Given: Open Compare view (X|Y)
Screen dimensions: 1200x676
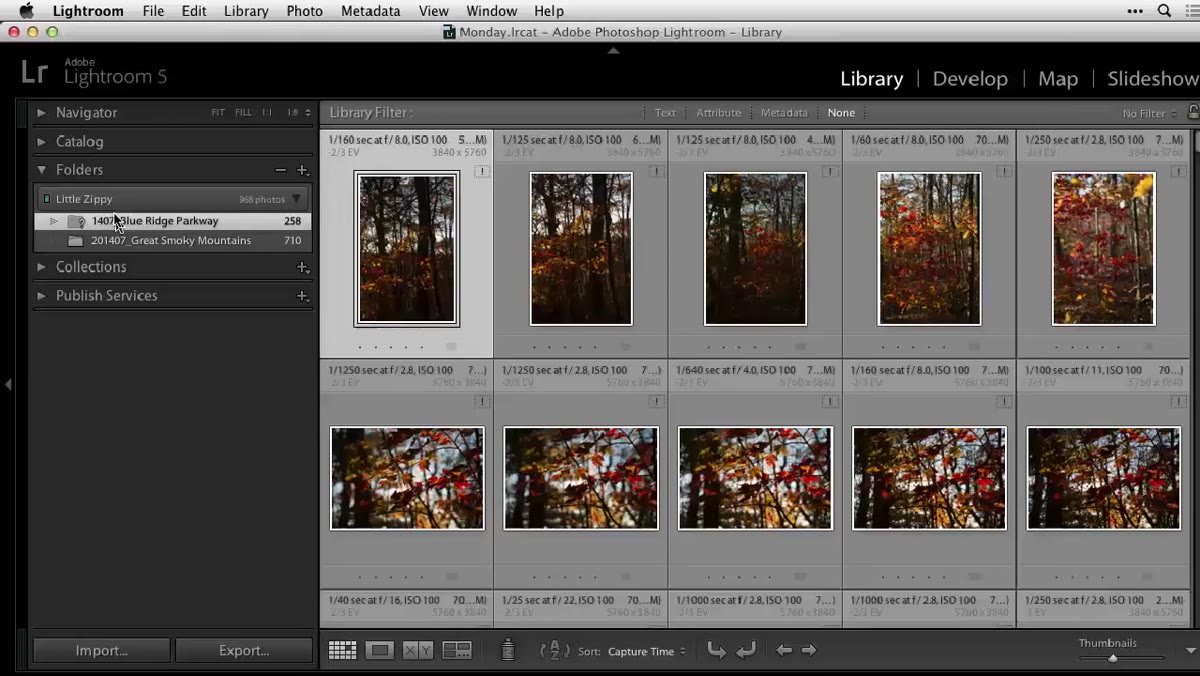Looking at the screenshot, I should [x=418, y=650].
